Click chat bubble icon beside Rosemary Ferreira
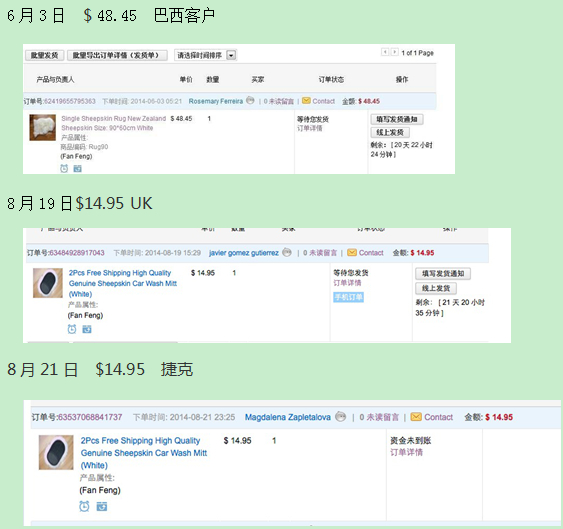Image resolution: width=563 pixels, height=529 pixels. coord(250,101)
